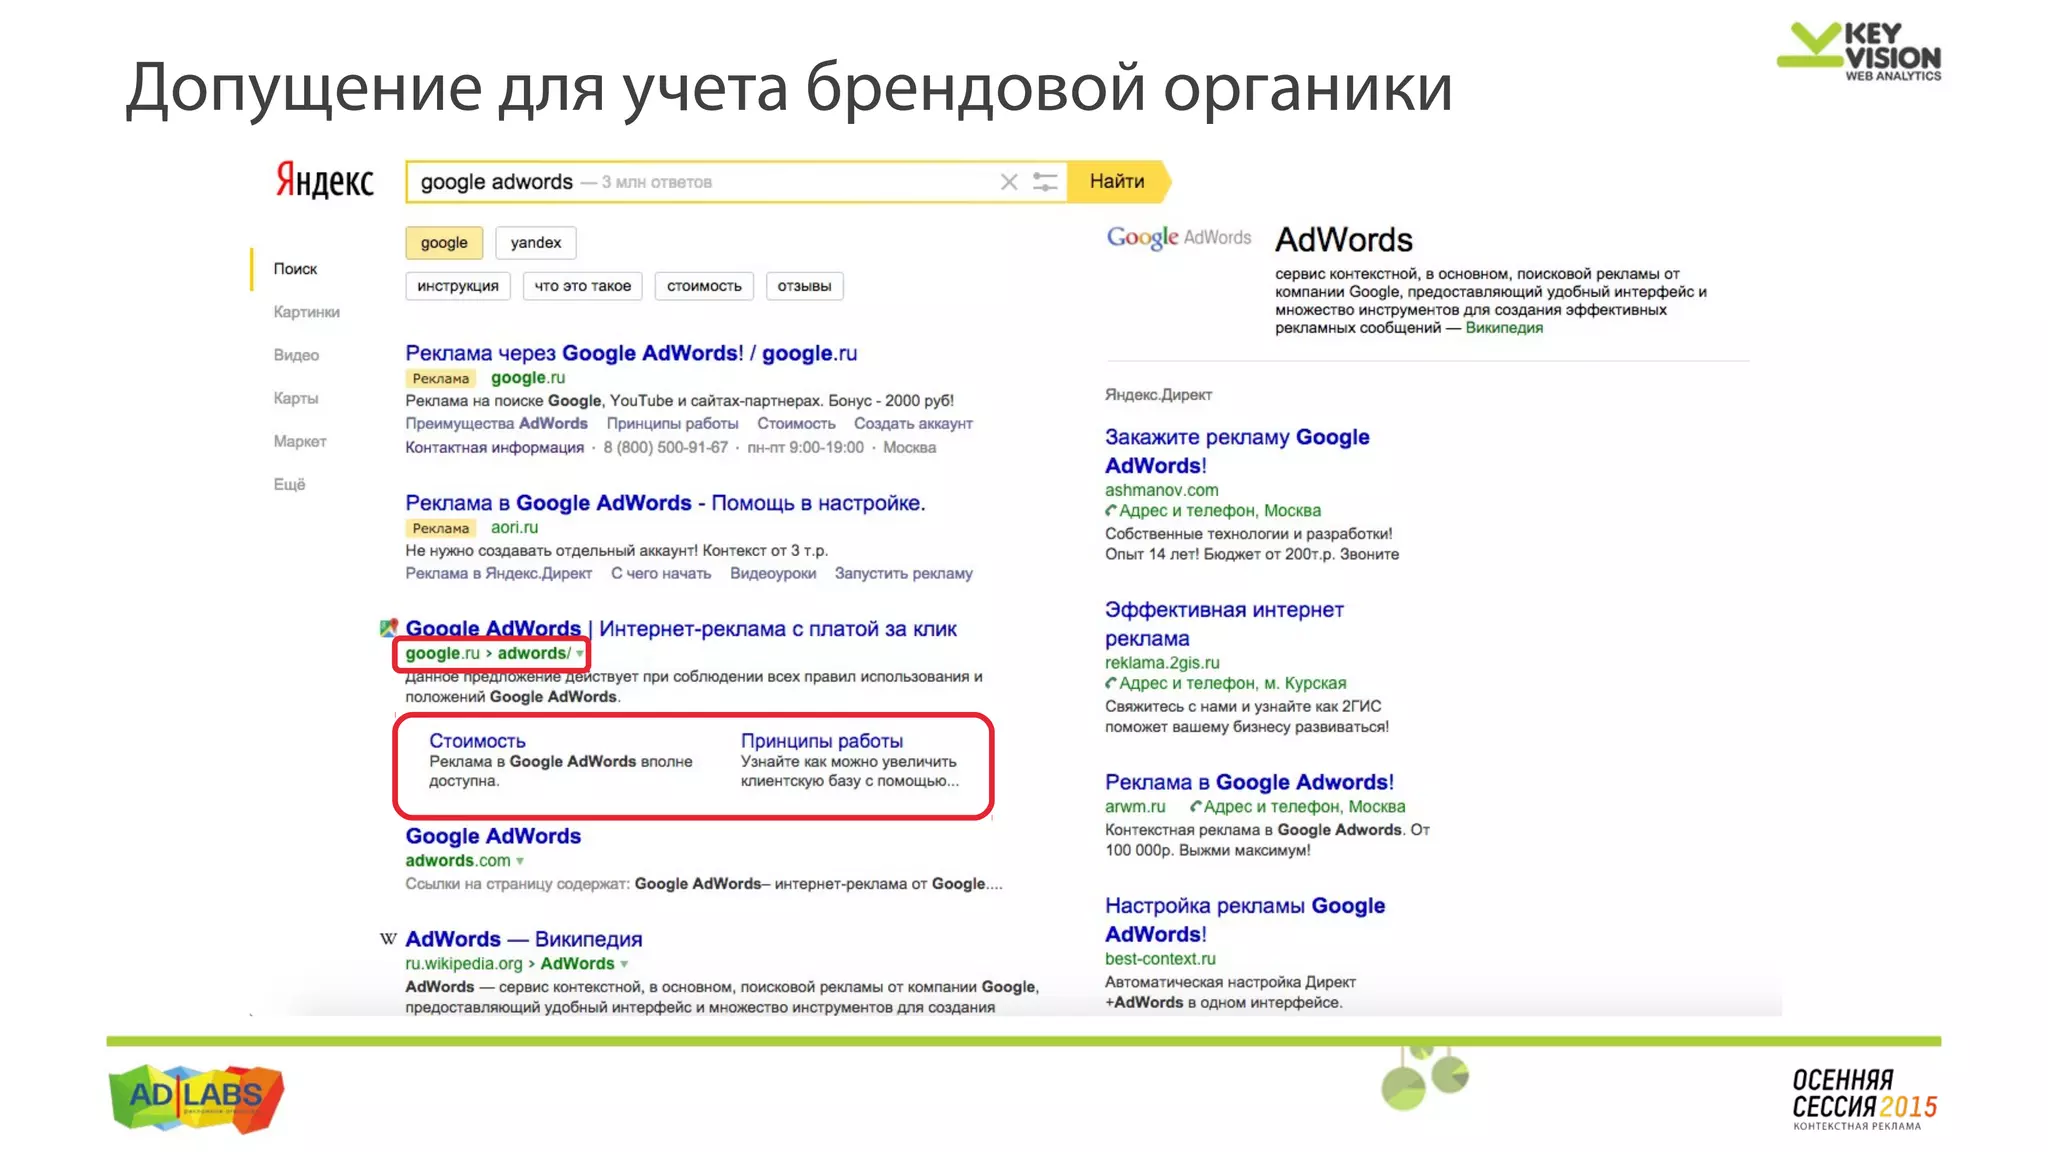Click the Wikipedia W favicon
The image size is (2048, 1152).
click(x=388, y=938)
